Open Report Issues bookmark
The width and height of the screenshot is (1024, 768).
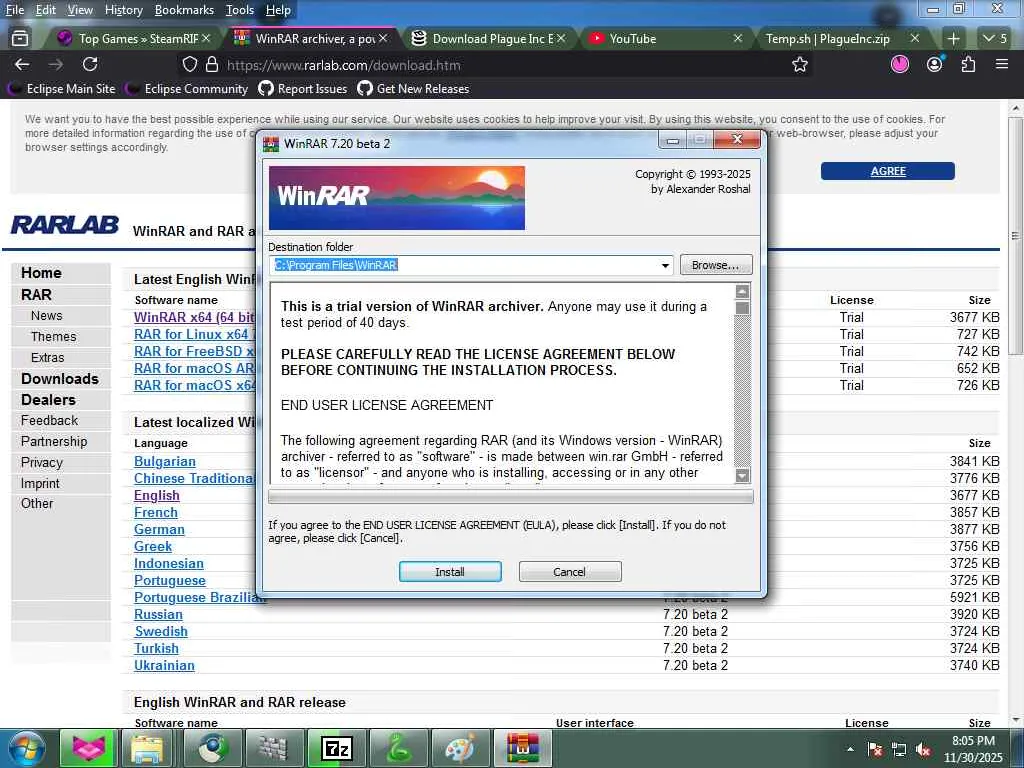click(302, 89)
